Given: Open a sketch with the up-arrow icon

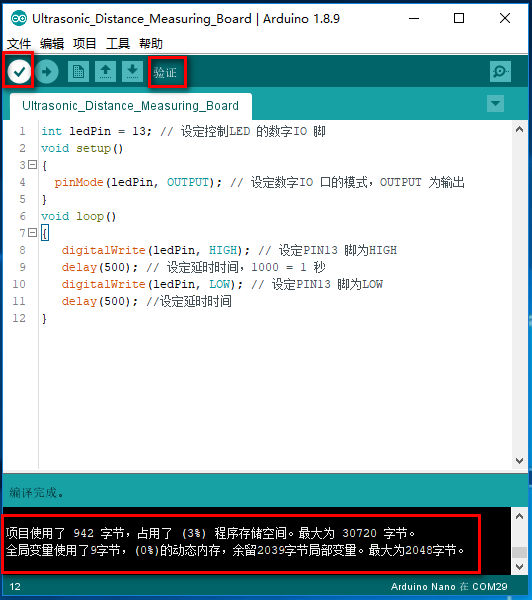Looking at the screenshot, I should click(x=106, y=72).
